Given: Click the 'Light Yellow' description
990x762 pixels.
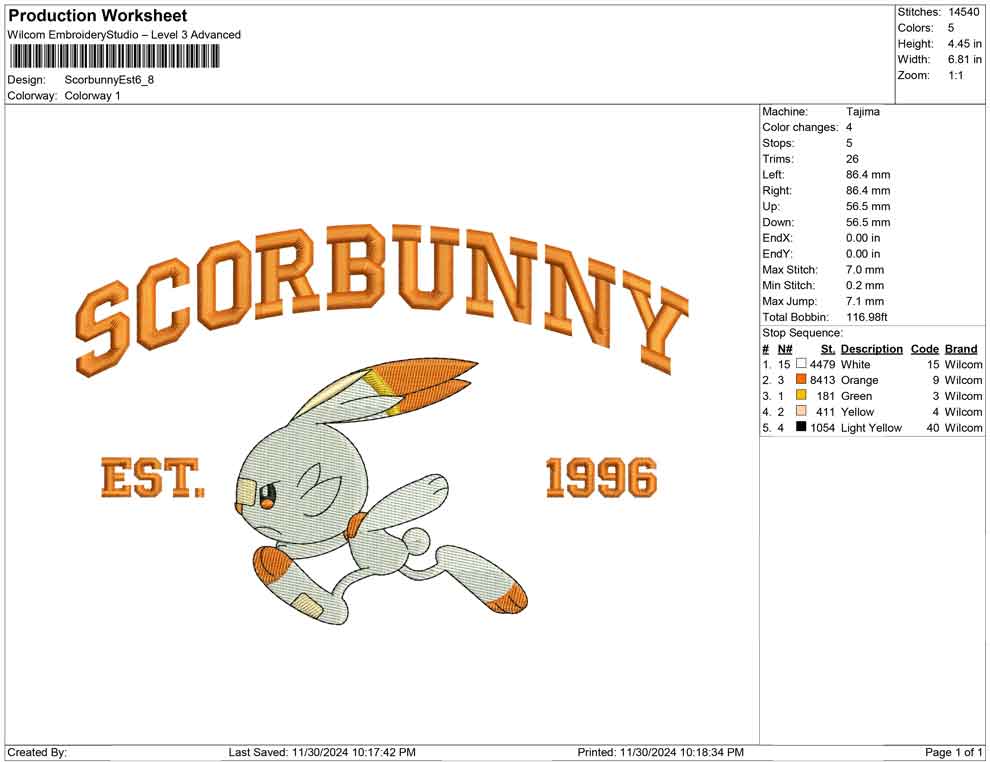Looking at the screenshot, I should (x=871, y=427).
